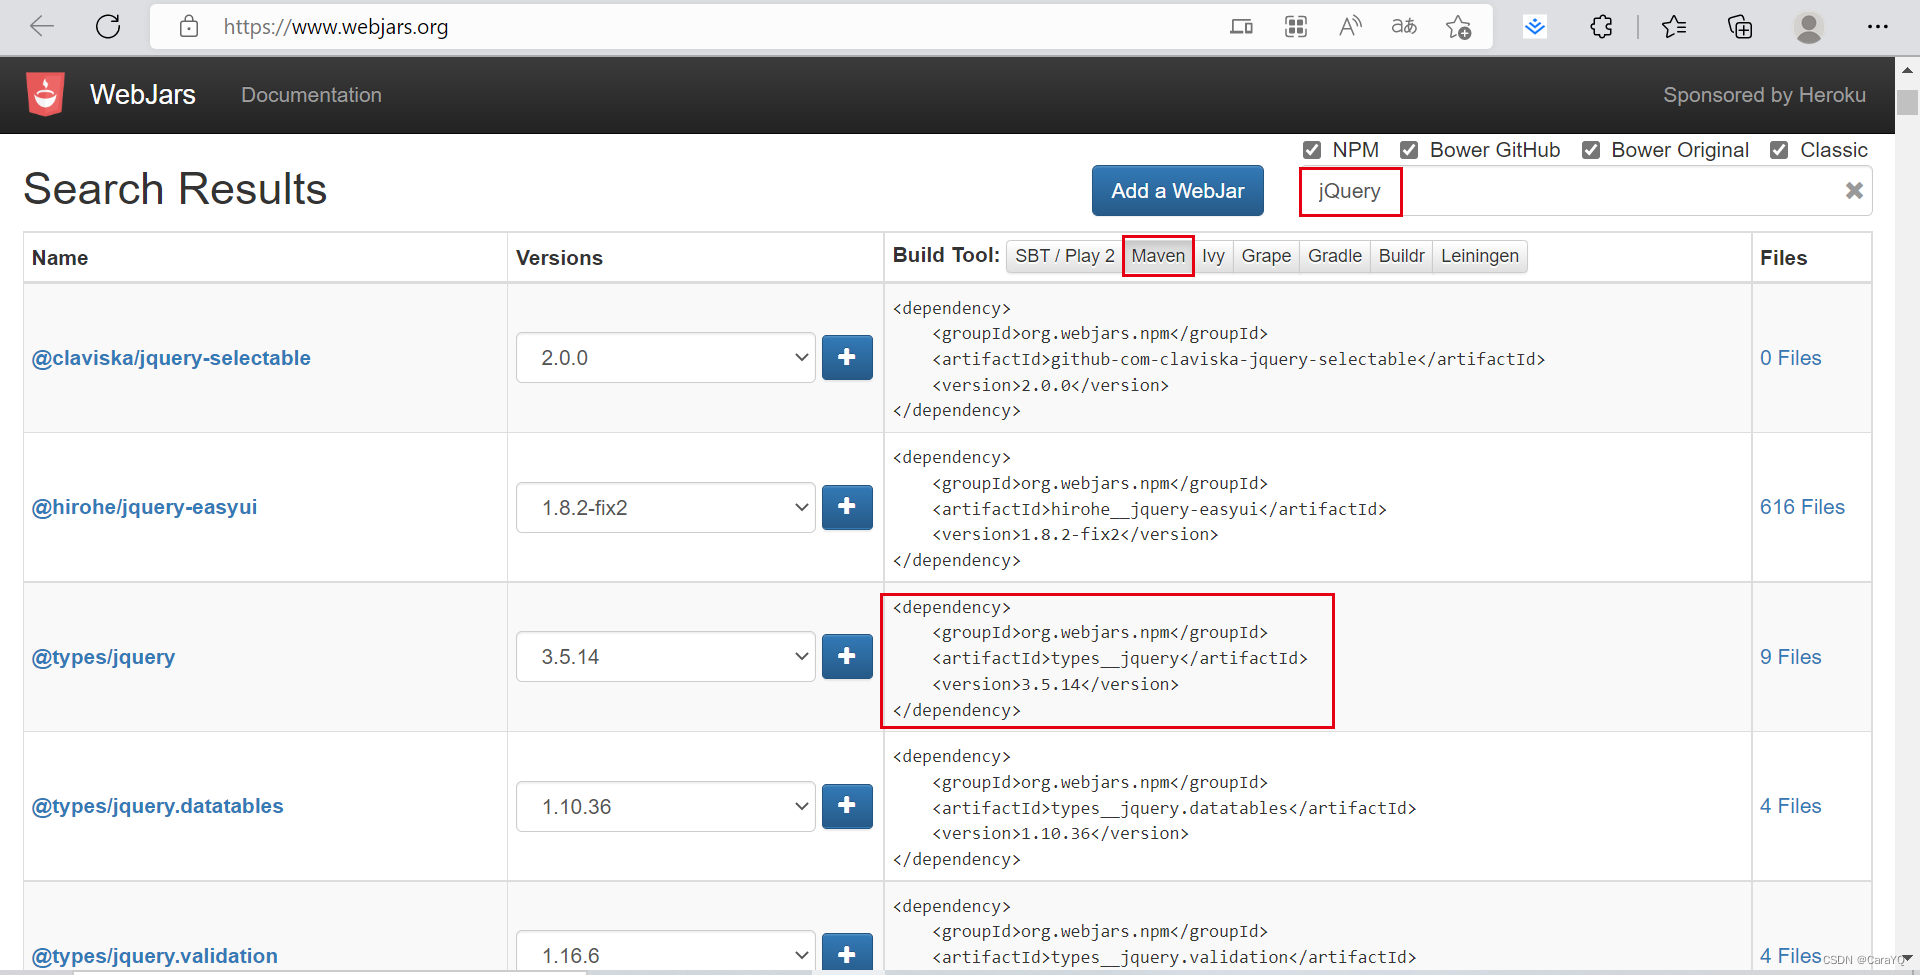Open the Collections icon
Viewport: 1920px width, 975px height.
click(x=1740, y=27)
